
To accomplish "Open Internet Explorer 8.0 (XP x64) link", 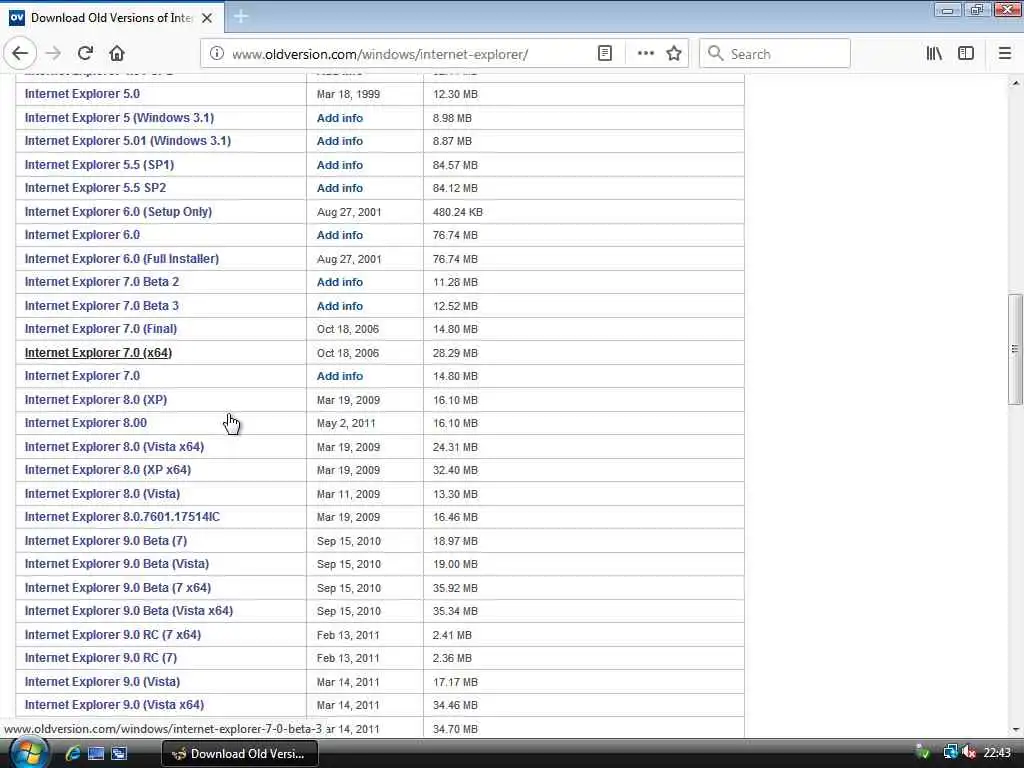I will [x=108, y=470].
